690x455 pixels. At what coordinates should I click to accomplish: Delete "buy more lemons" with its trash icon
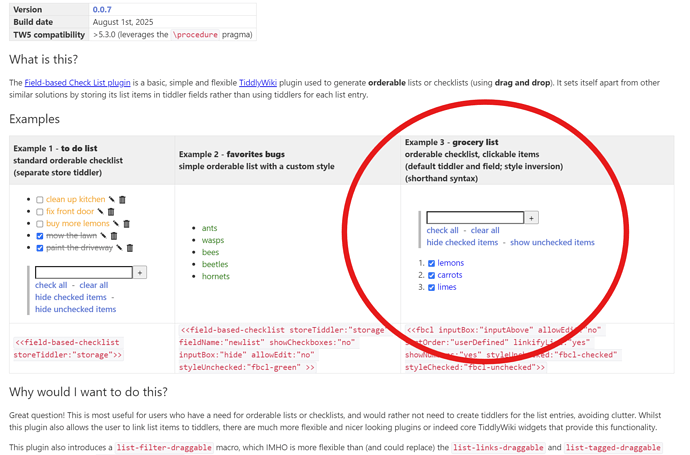(126, 224)
